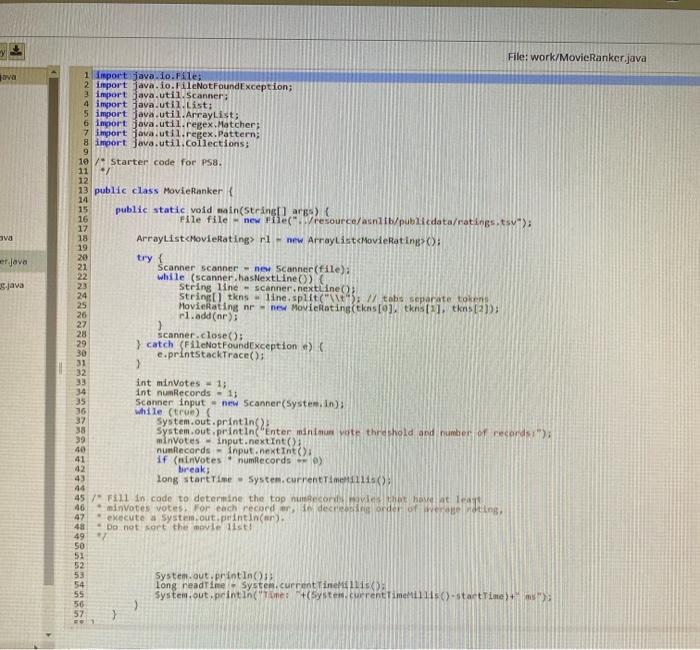Click the Starter code for PS8 comment
Screen dimensions: 700x650
pyautogui.click(x=158, y=162)
